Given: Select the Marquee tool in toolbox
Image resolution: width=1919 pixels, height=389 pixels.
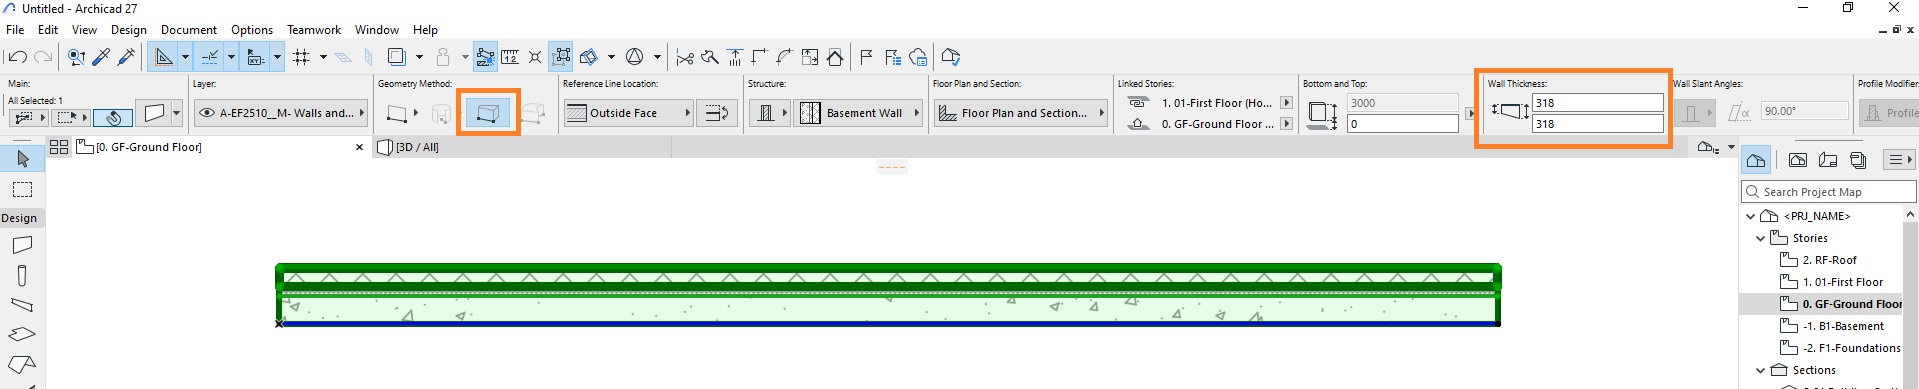Looking at the screenshot, I should pyautogui.click(x=22, y=189).
